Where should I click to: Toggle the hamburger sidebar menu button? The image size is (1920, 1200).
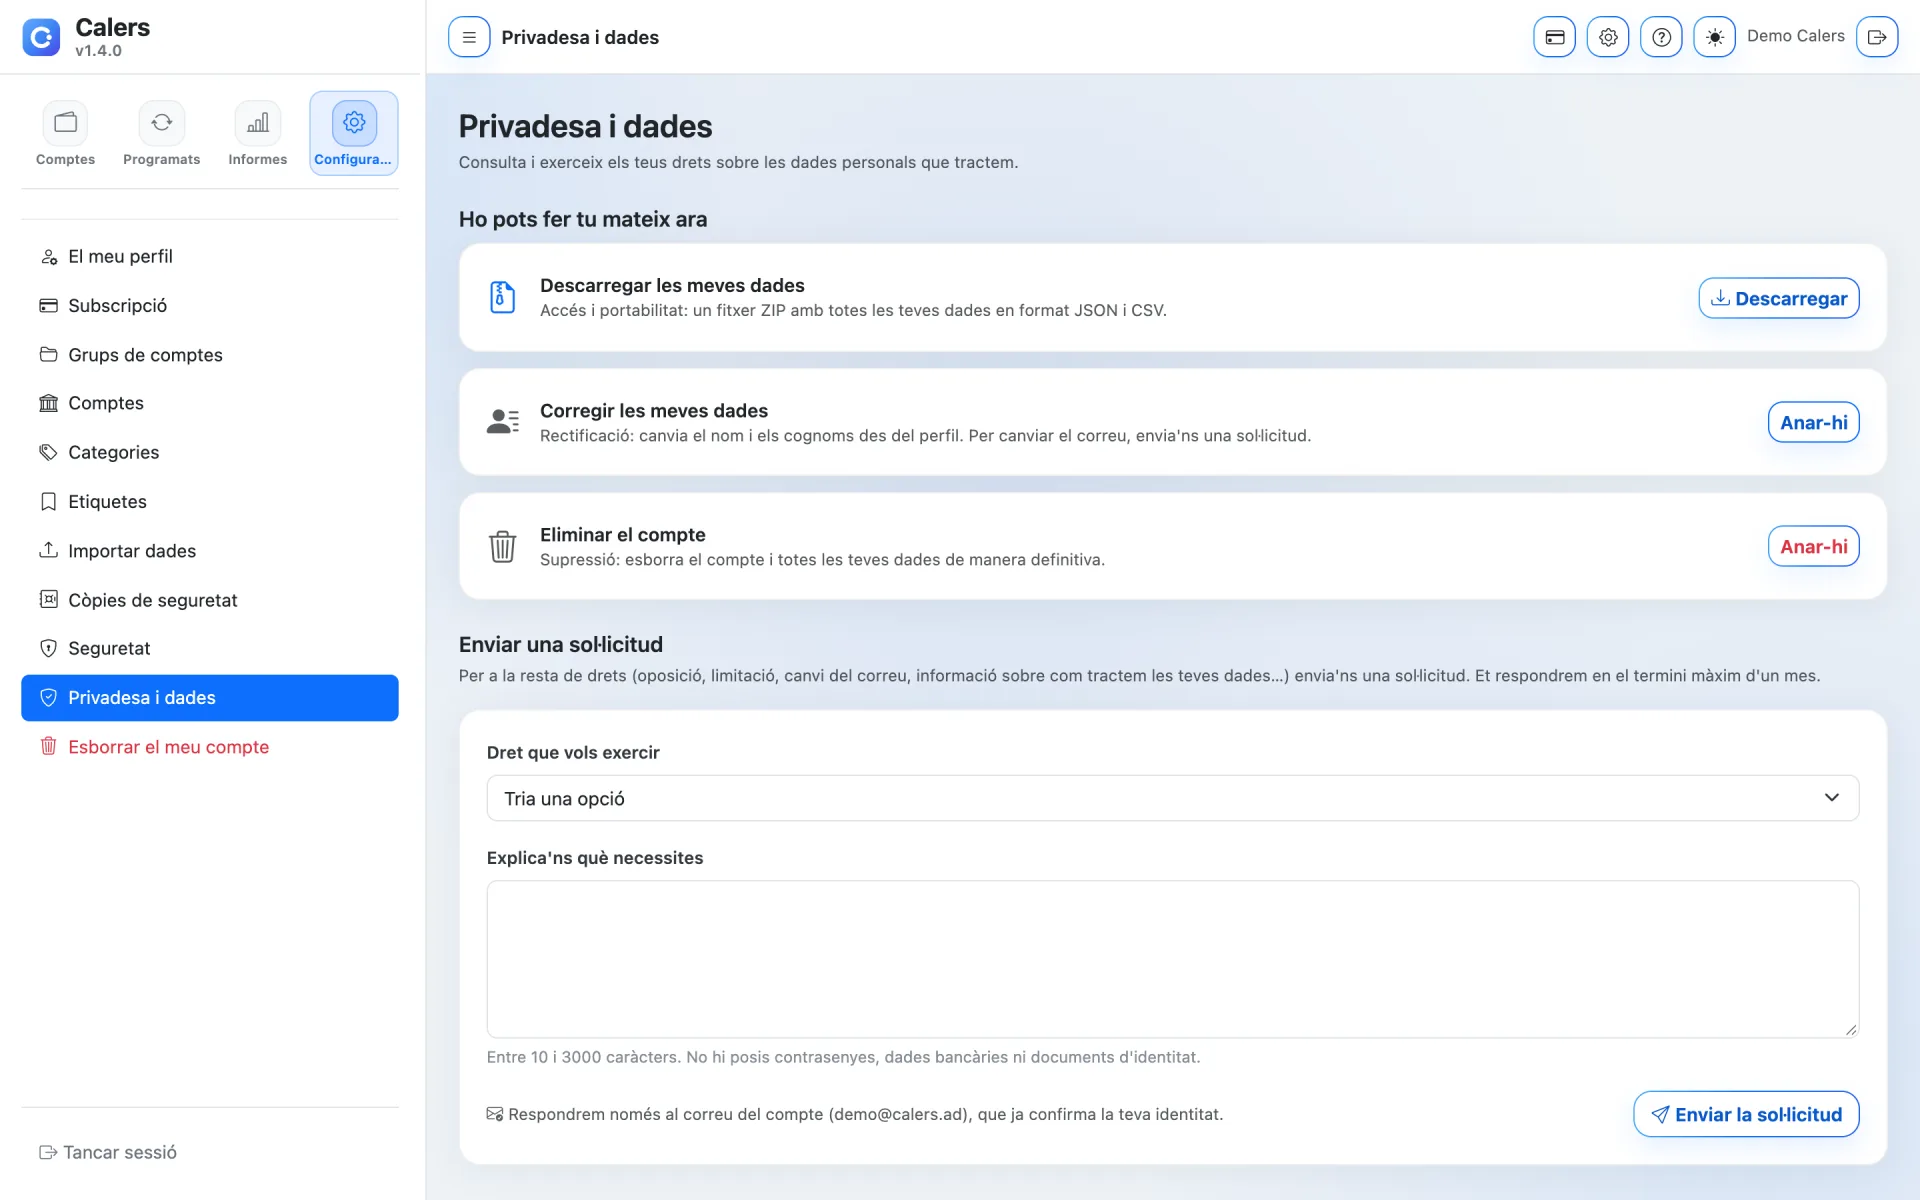coord(469,37)
